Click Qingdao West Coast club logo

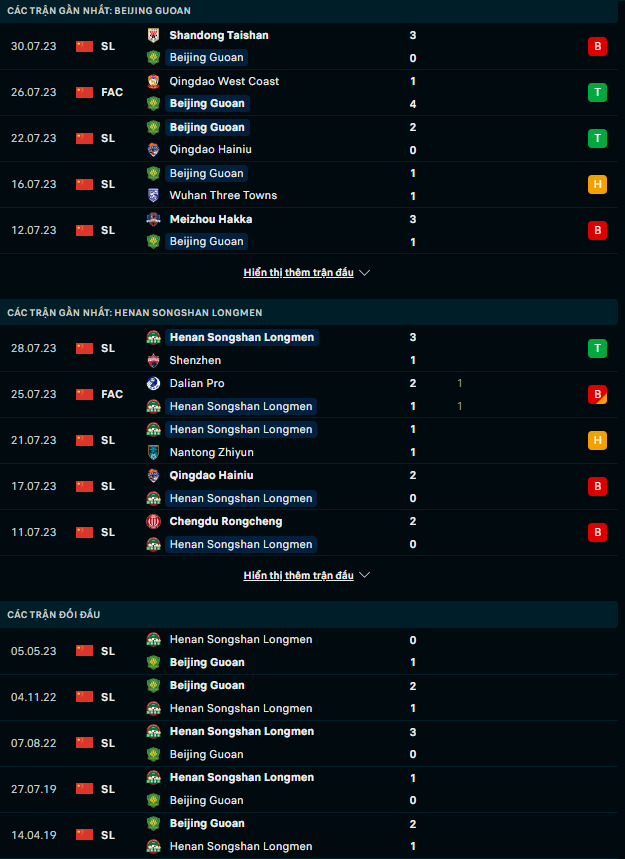pos(153,81)
